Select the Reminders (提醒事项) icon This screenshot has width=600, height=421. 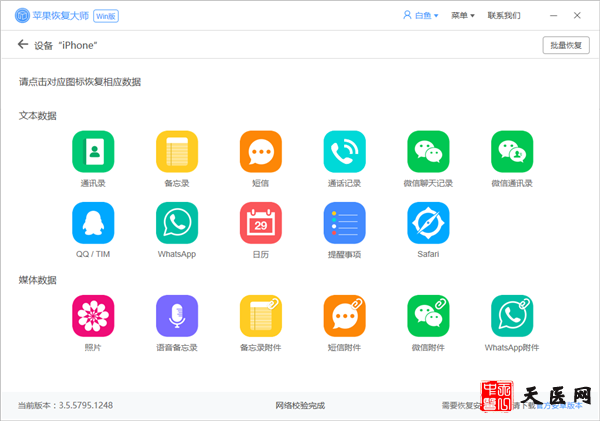click(x=344, y=223)
